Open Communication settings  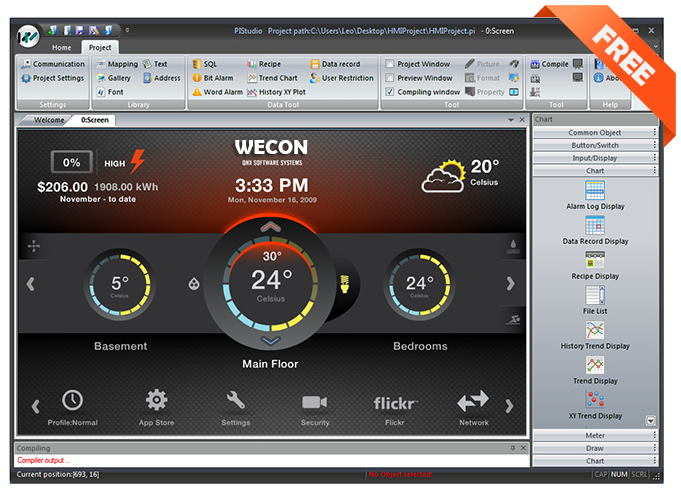pyautogui.click(x=53, y=64)
